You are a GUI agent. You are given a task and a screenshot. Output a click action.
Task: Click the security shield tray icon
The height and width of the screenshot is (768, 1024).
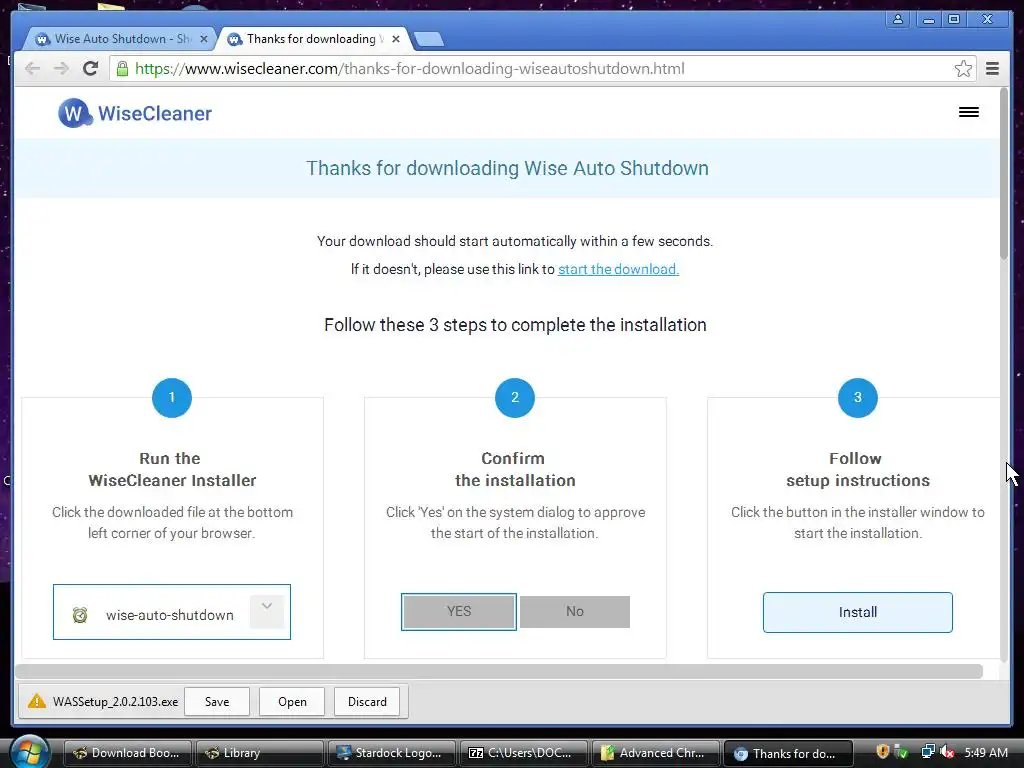882,752
